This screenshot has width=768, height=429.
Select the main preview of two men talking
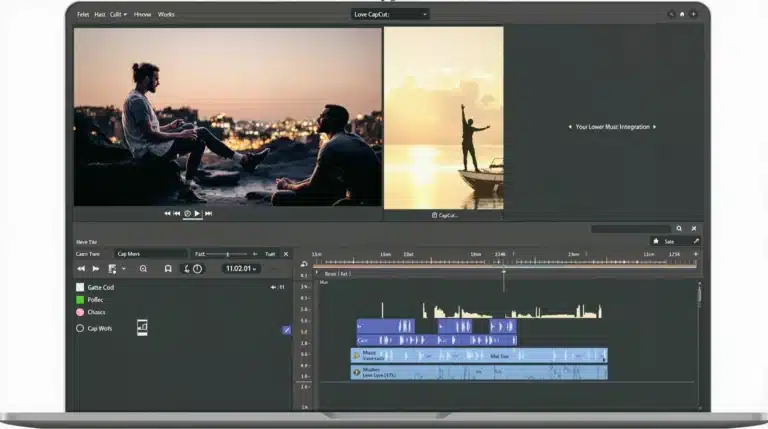tap(228, 117)
